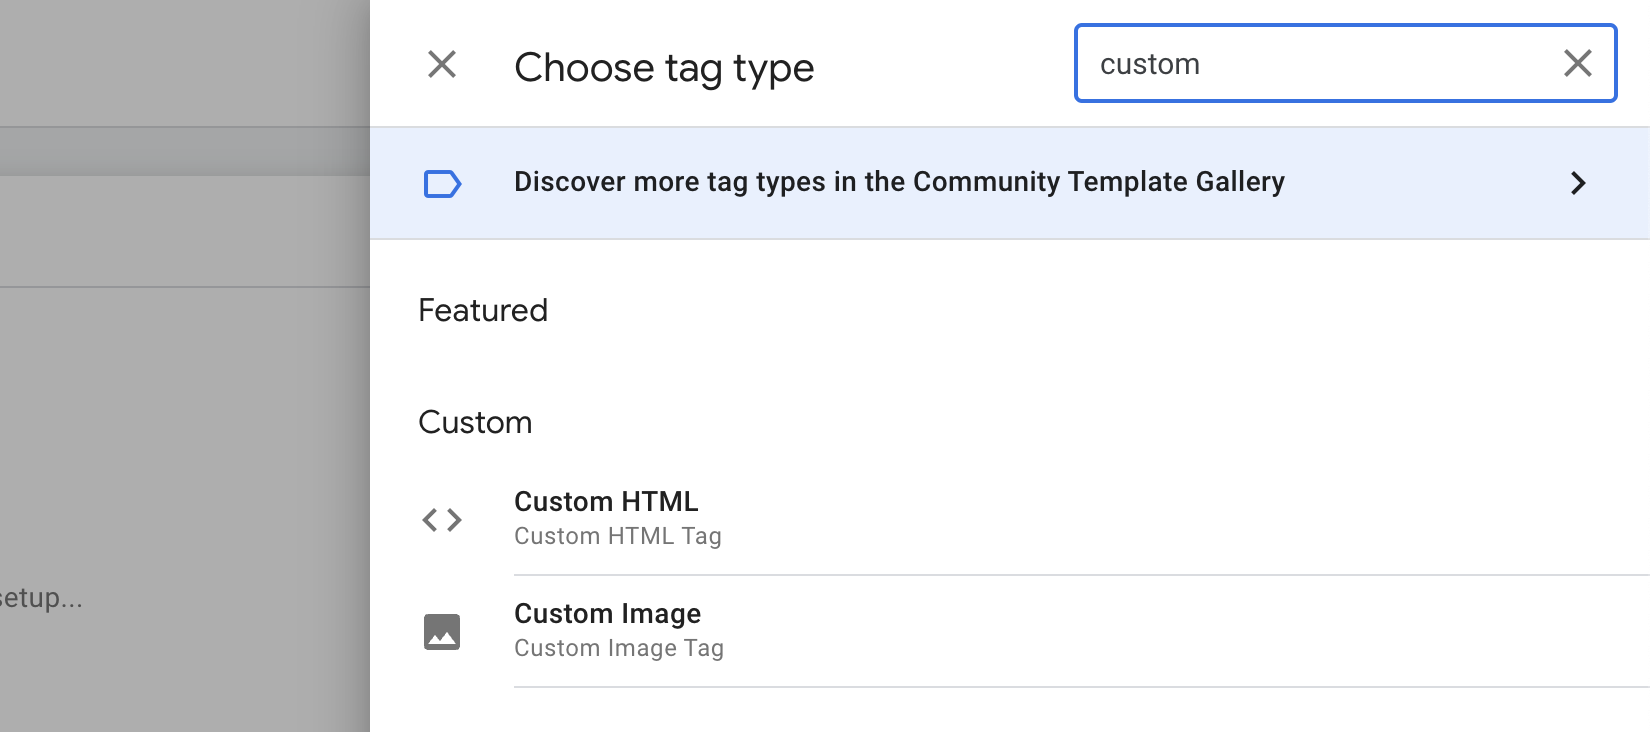The image size is (1650, 732).
Task: Click the dimmed overlay outside the panel
Action: 185,400
